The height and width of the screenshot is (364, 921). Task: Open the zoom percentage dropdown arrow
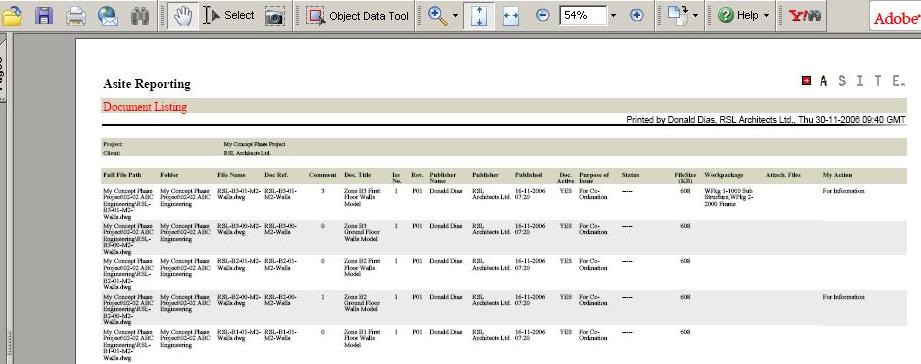point(614,16)
